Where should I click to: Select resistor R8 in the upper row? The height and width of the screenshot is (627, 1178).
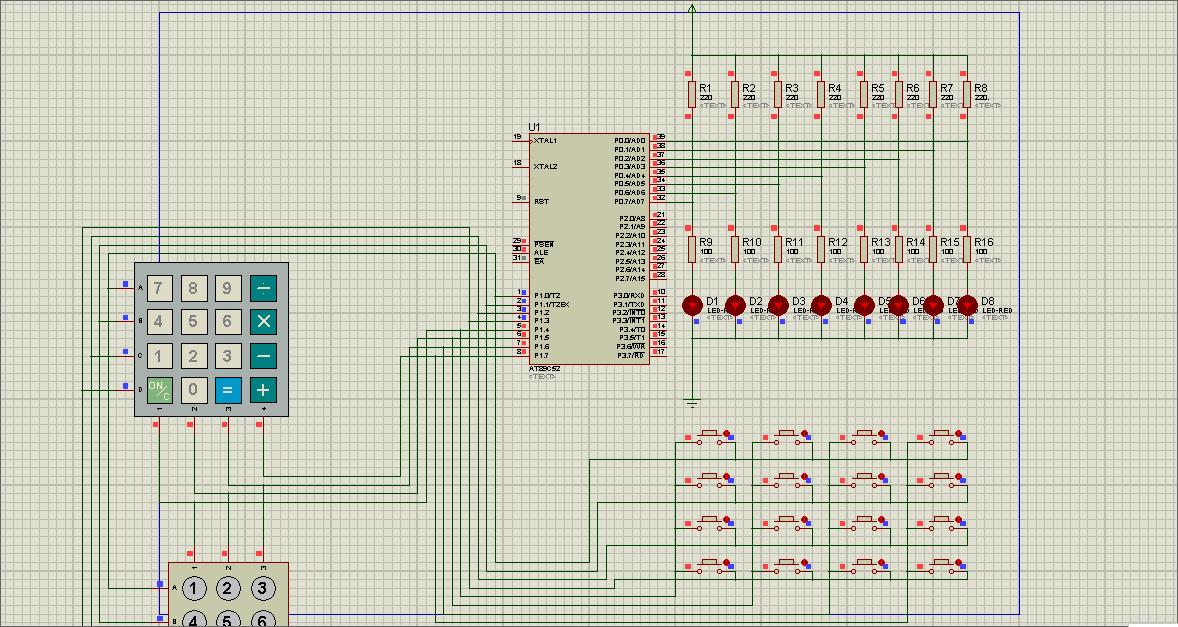click(x=967, y=94)
